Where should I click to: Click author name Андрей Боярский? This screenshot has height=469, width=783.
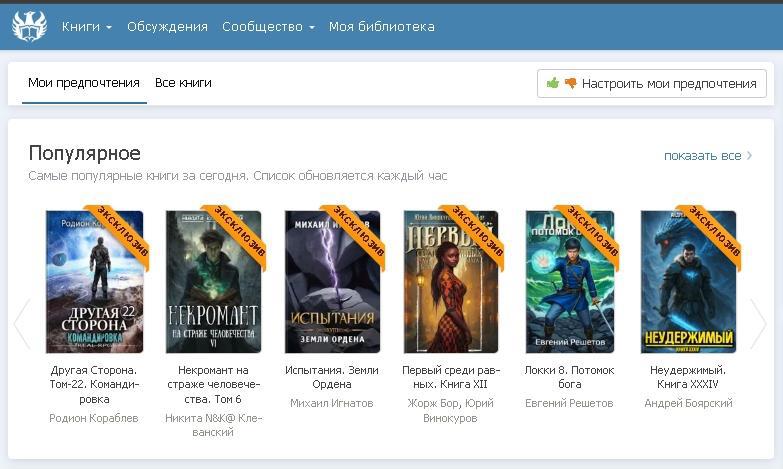point(688,403)
